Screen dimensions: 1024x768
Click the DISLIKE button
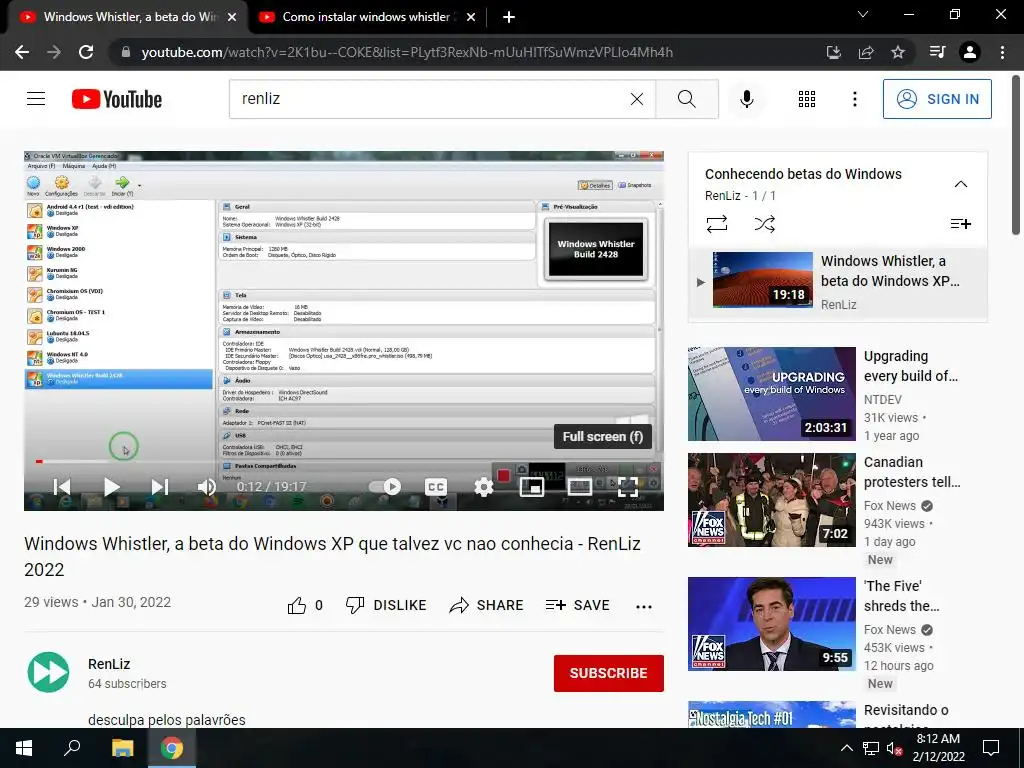(x=386, y=605)
